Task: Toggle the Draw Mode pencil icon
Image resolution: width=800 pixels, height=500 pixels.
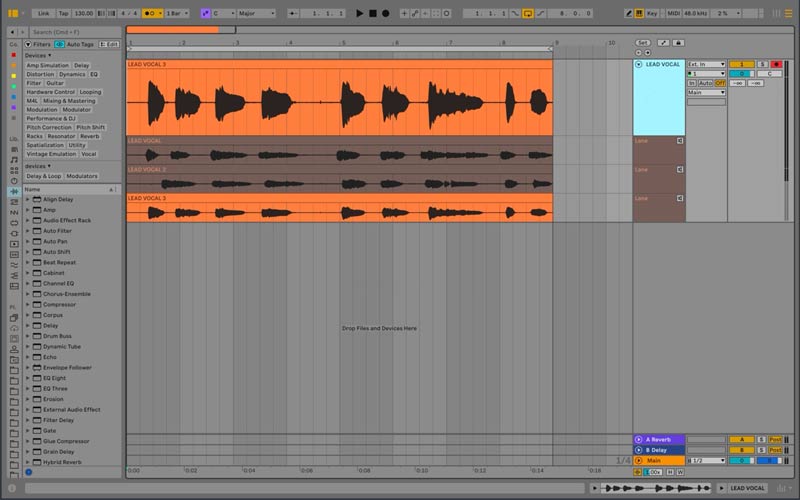Action: click(629, 13)
